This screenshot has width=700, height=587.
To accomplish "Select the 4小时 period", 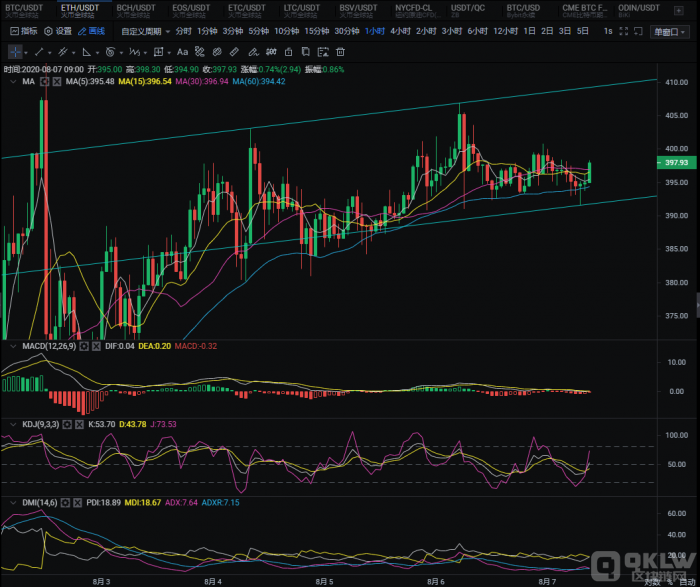I will click(400, 31).
